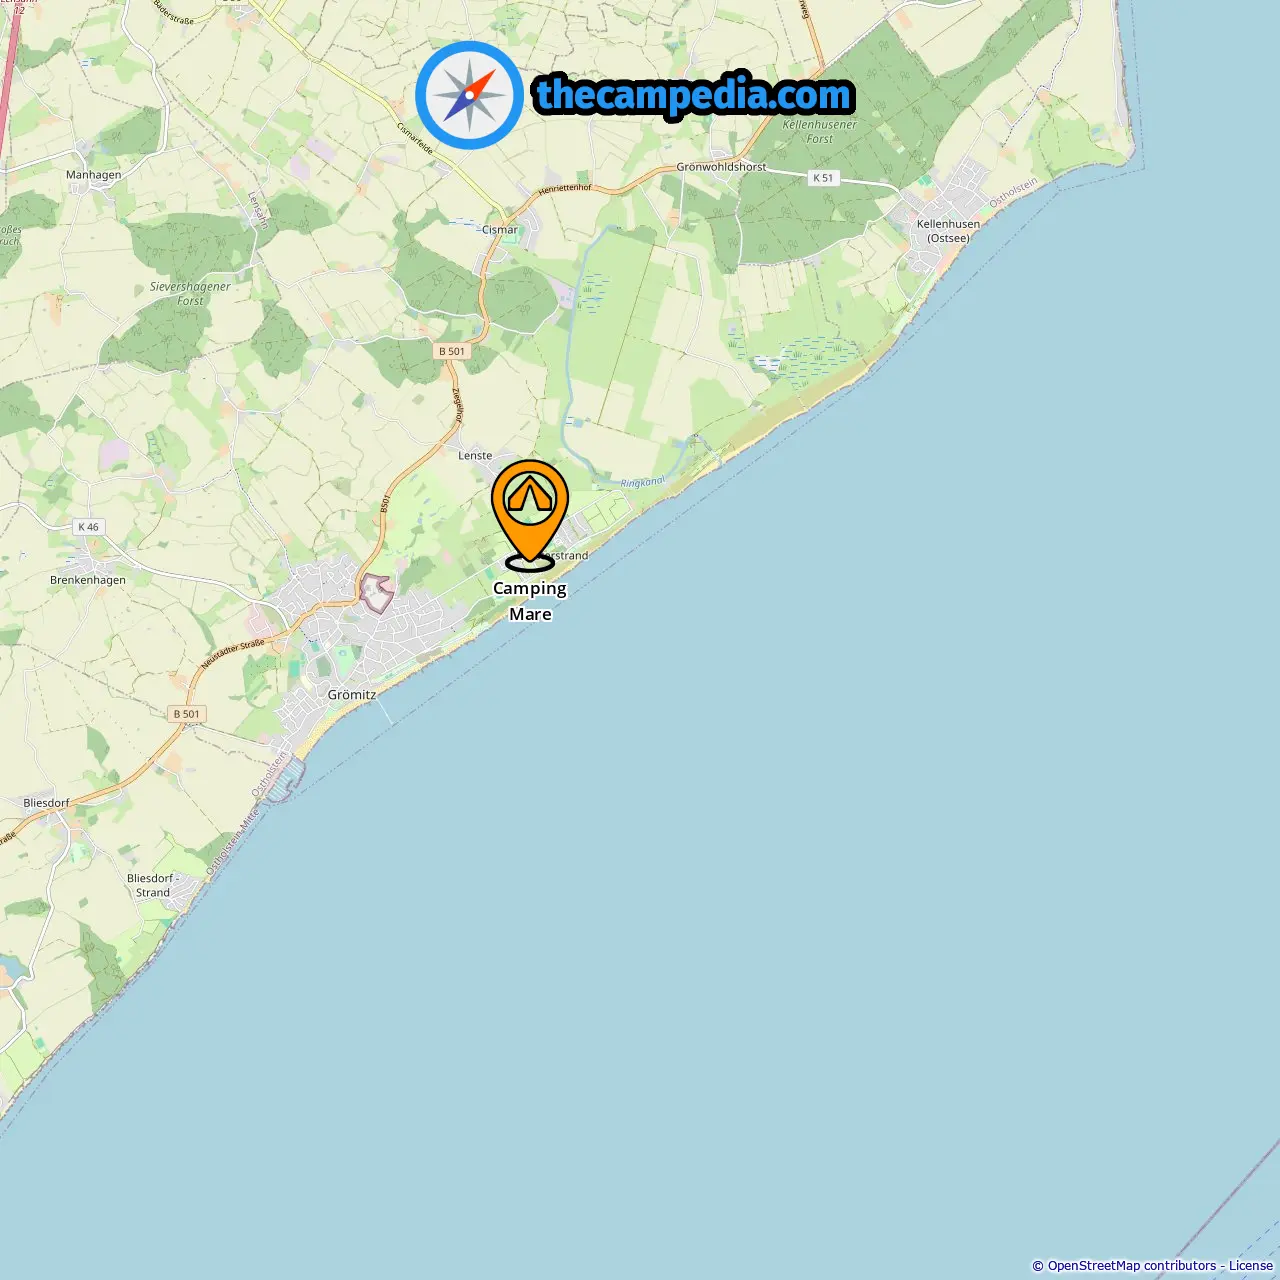Click the Bliesdorf-Strand label
1280x1280 pixels.
click(153, 885)
